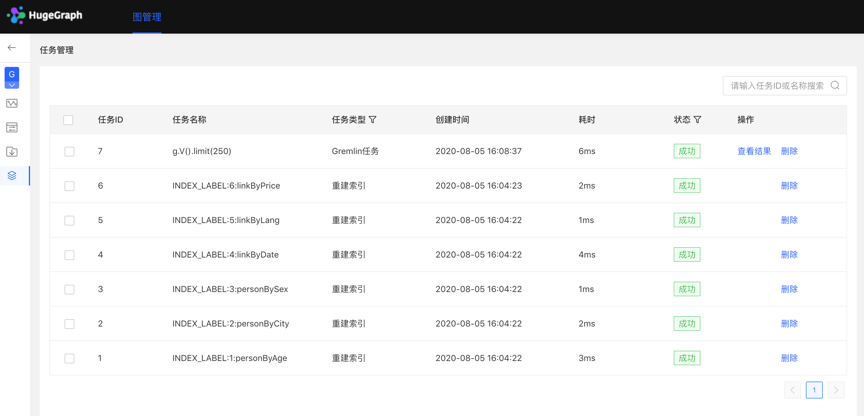
Task: Open the 任务类型 column filter
Action: 373,120
